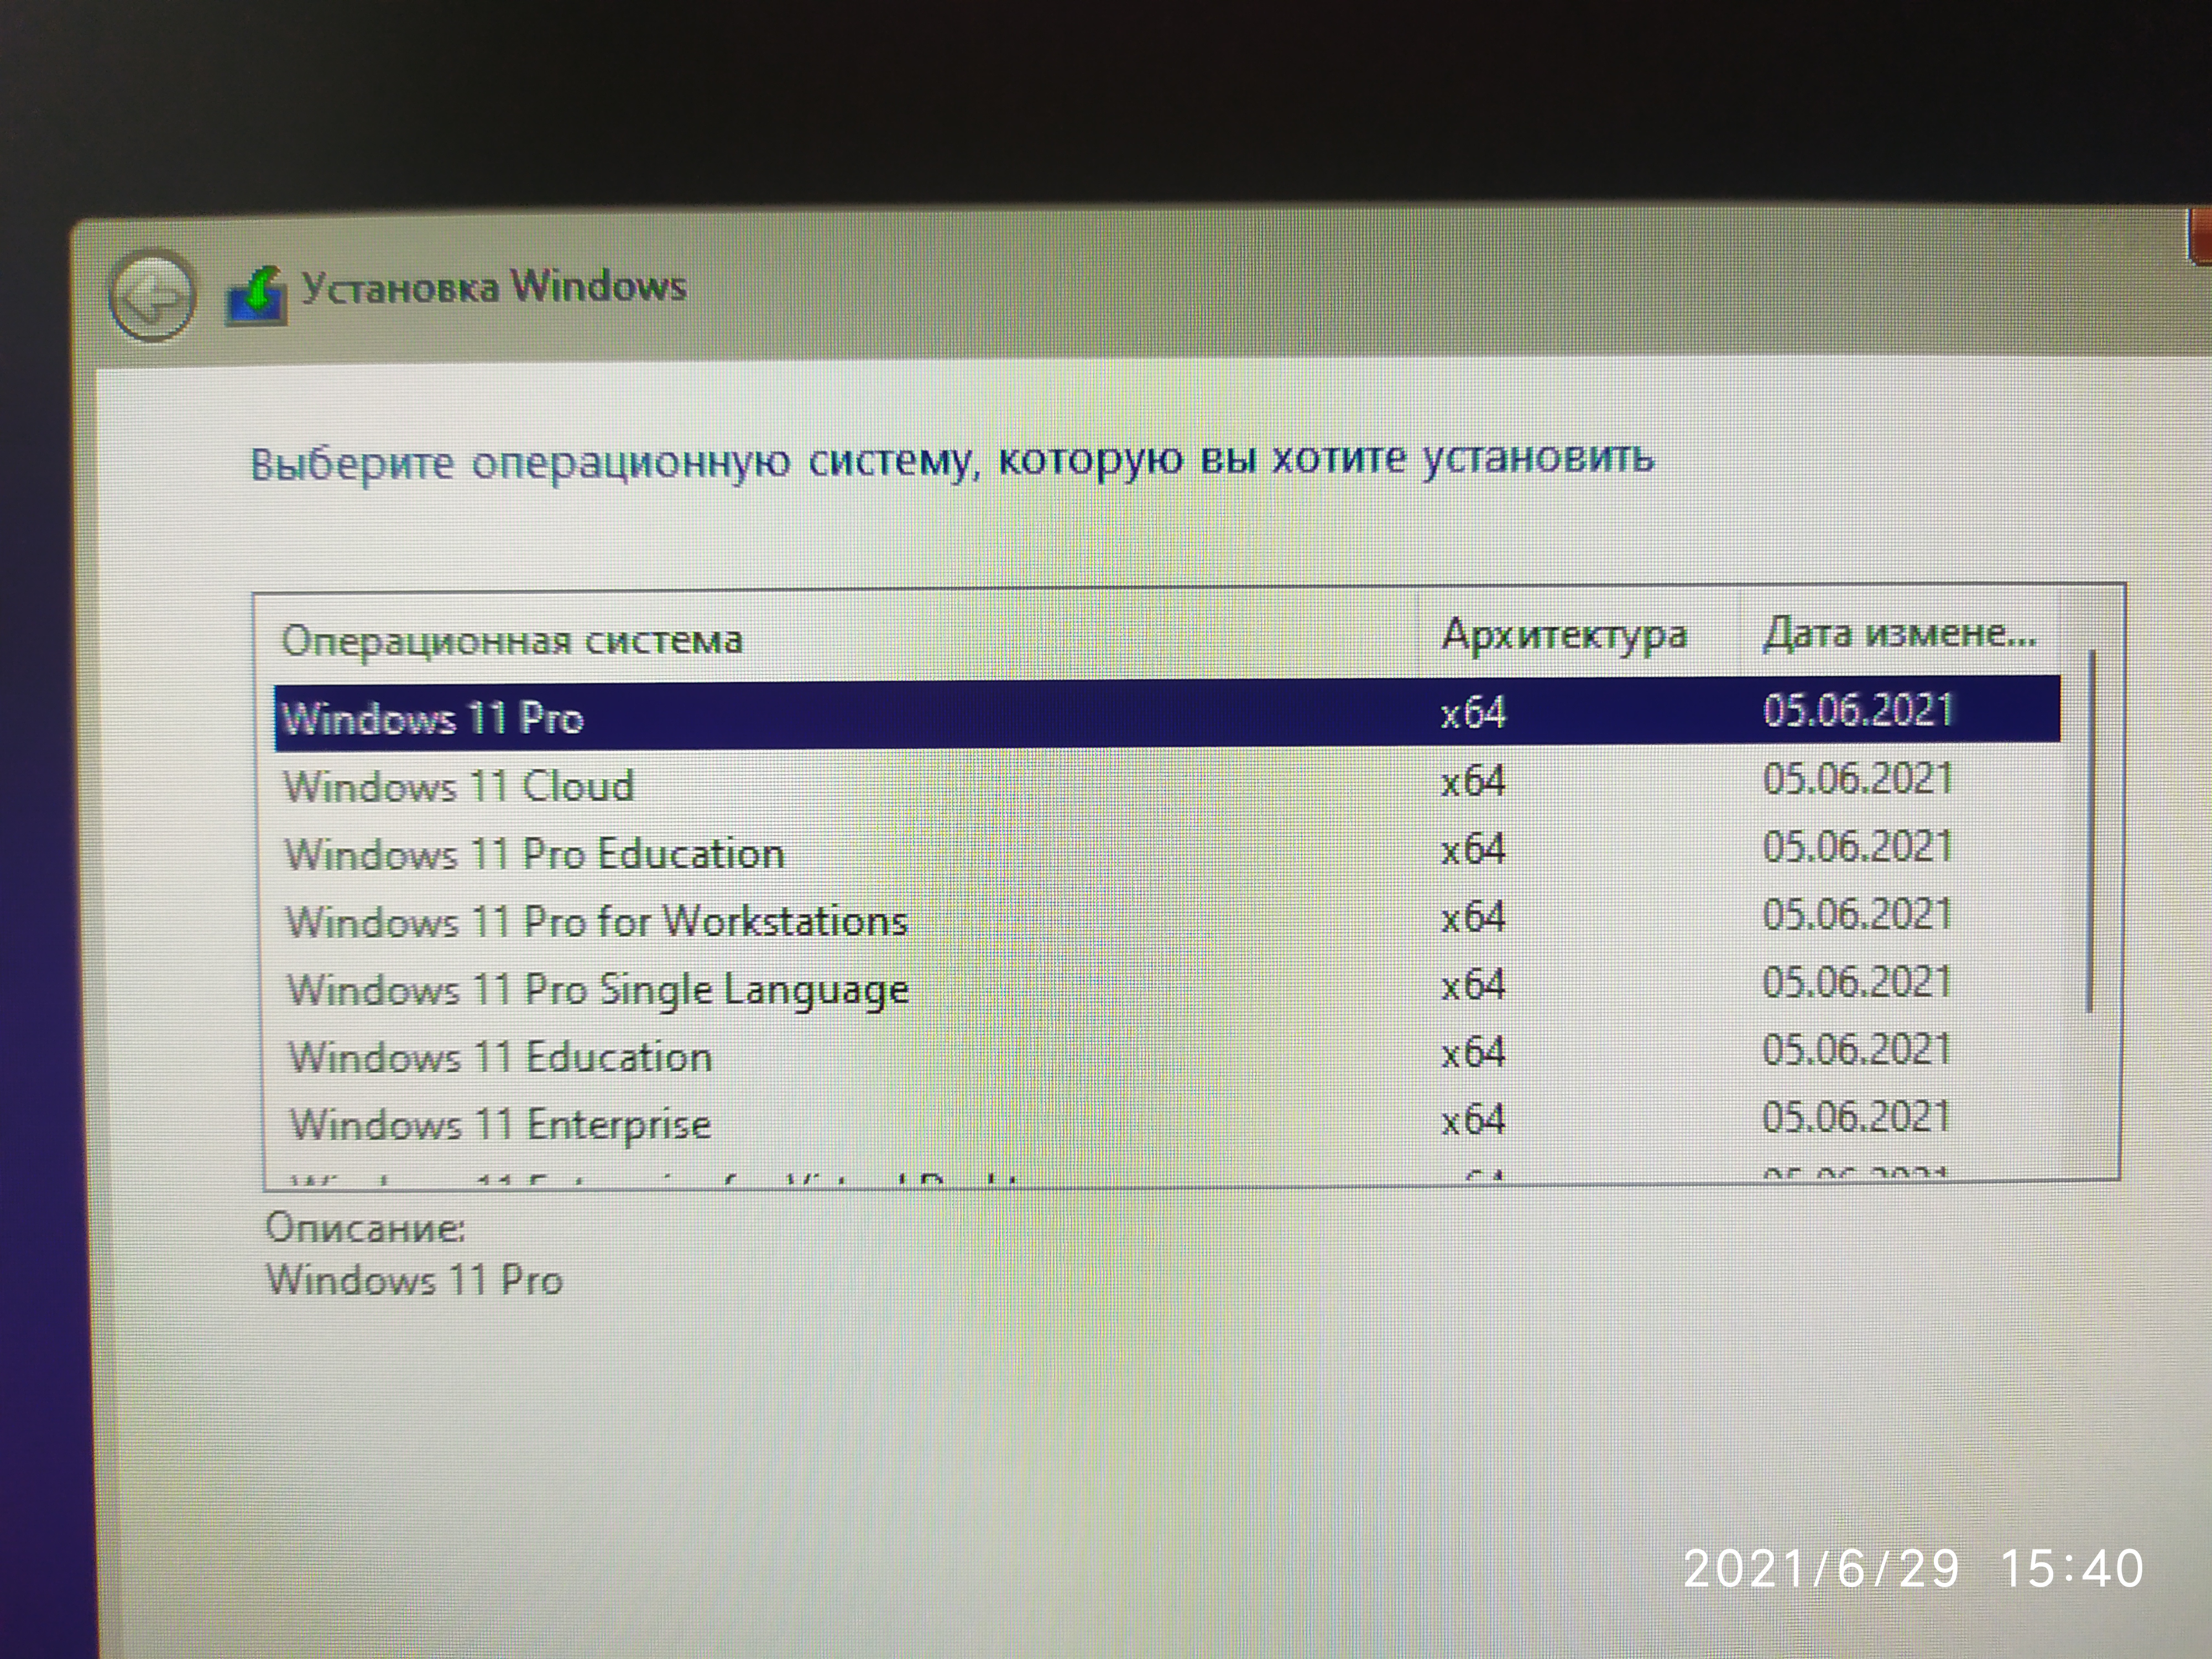The width and height of the screenshot is (2212, 1659).
Task: Click the 'Установка Windows' title text
Action: pyautogui.click(x=494, y=287)
